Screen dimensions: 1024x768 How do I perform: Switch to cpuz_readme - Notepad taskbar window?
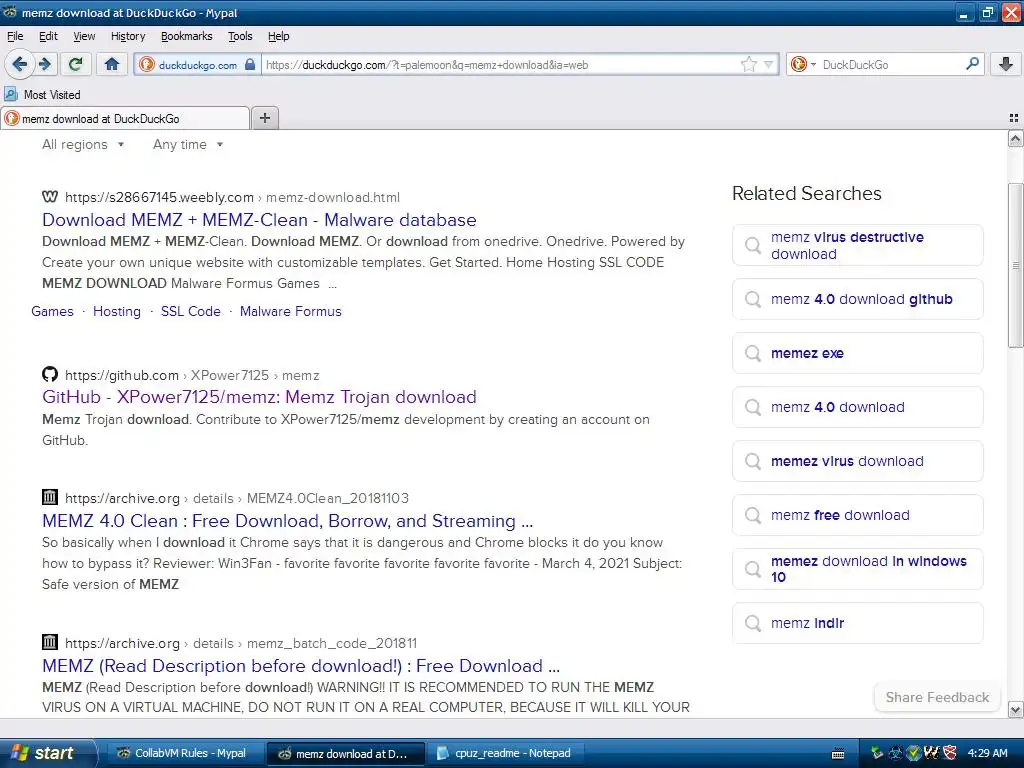coord(504,754)
